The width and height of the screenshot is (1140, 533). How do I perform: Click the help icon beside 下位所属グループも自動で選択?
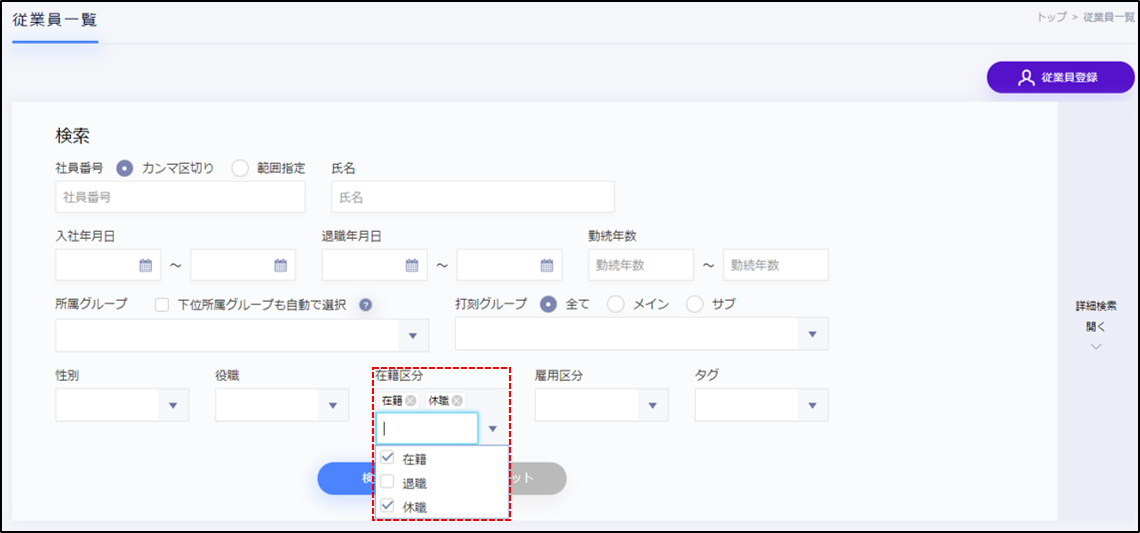tap(365, 305)
